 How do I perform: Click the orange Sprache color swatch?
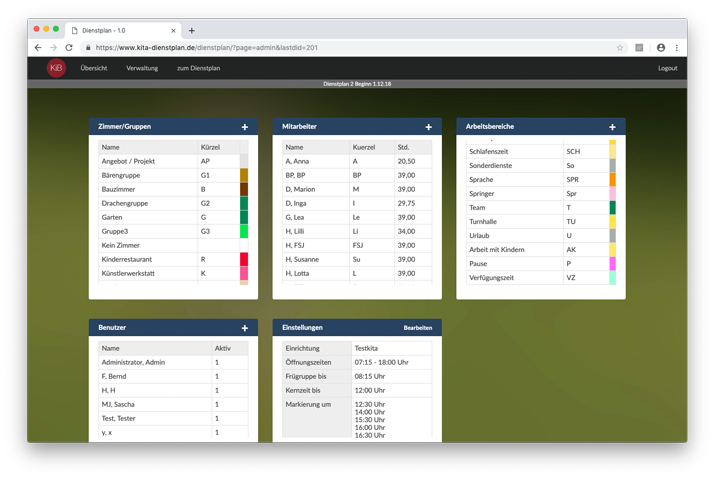coord(612,180)
